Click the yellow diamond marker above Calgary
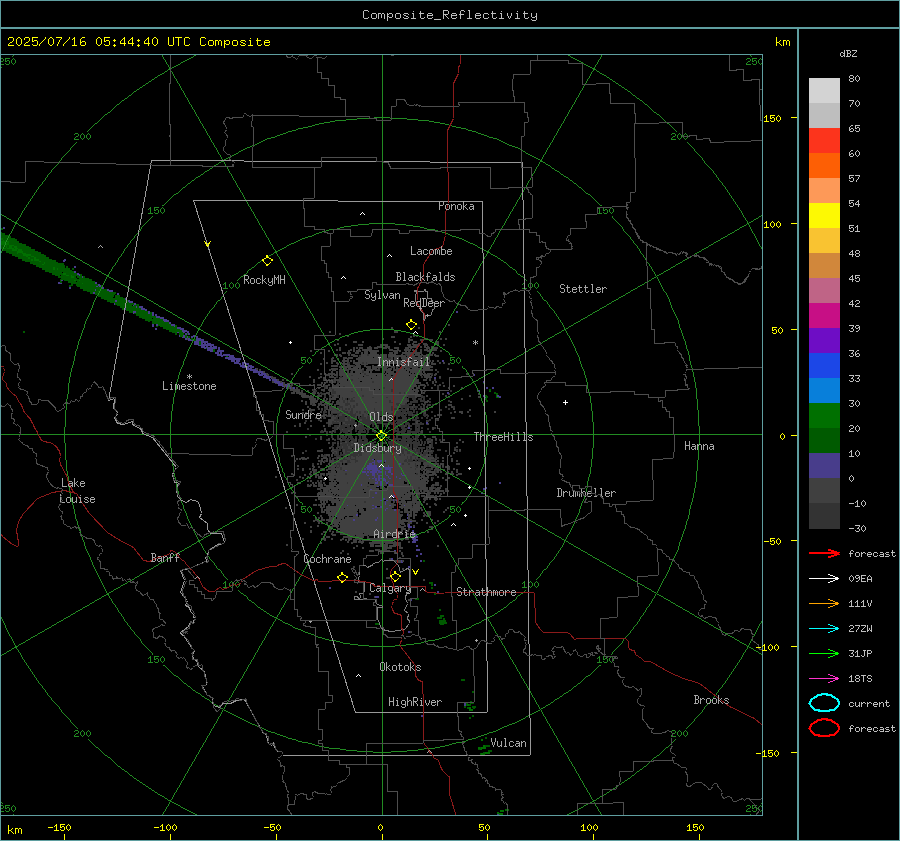The width and height of the screenshot is (900, 841). point(395,576)
